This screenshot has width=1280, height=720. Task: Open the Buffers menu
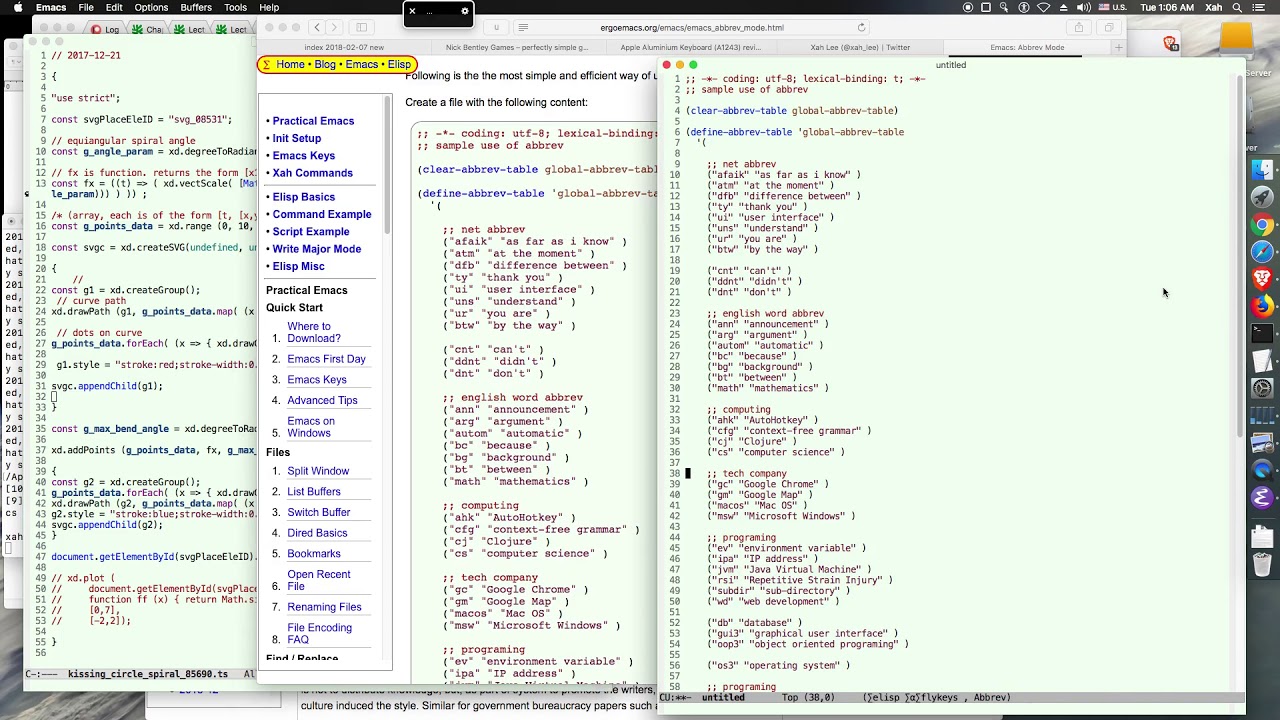click(196, 7)
